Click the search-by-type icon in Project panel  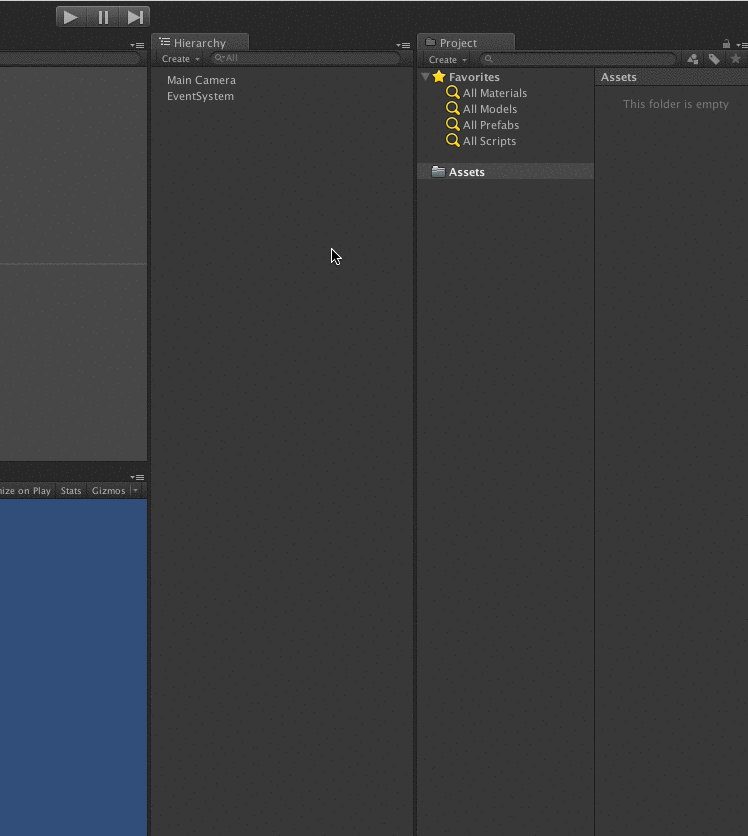[692, 59]
